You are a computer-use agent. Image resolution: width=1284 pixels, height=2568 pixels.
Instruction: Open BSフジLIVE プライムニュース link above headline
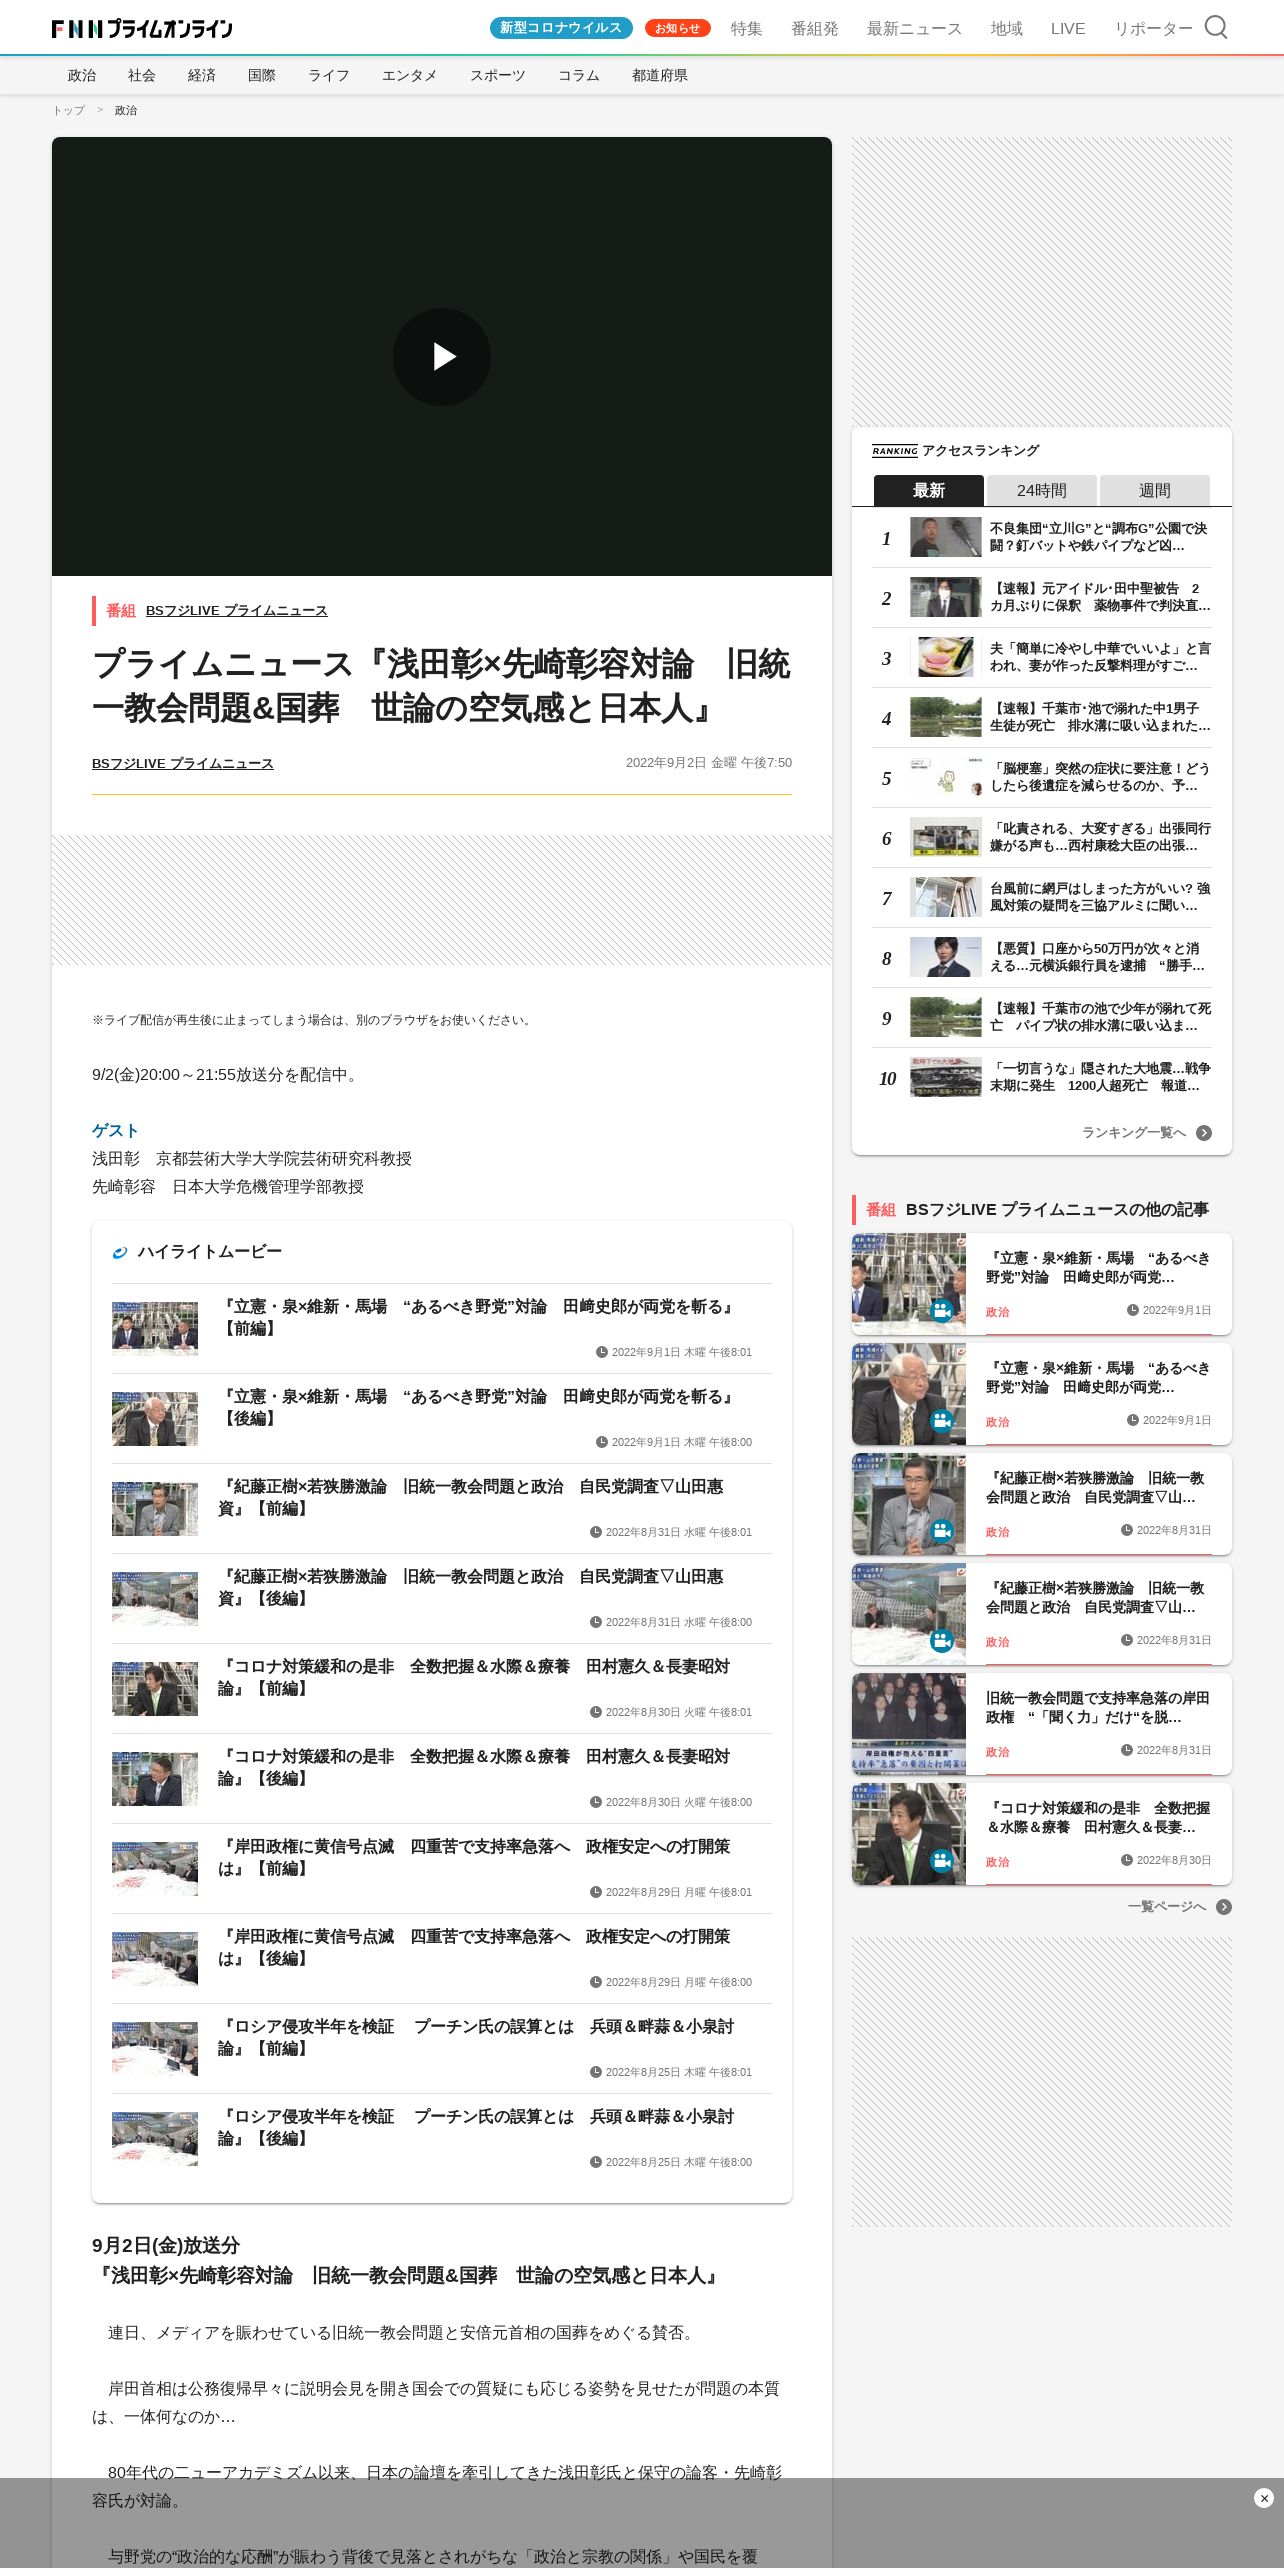pos(236,611)
